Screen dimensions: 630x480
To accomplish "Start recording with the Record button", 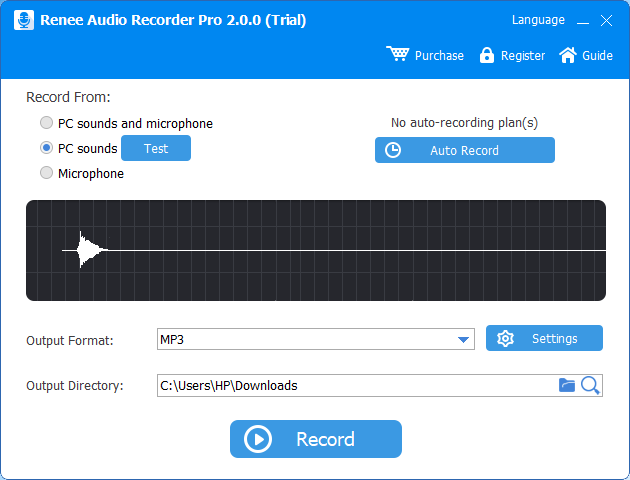I will pyautogui.click(x=316, y=439).
